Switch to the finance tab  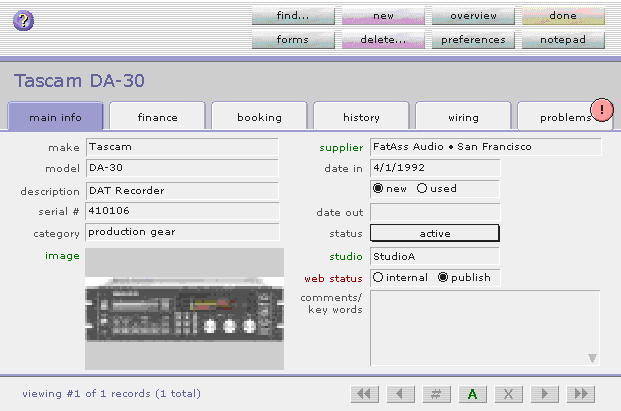[157, 117]
